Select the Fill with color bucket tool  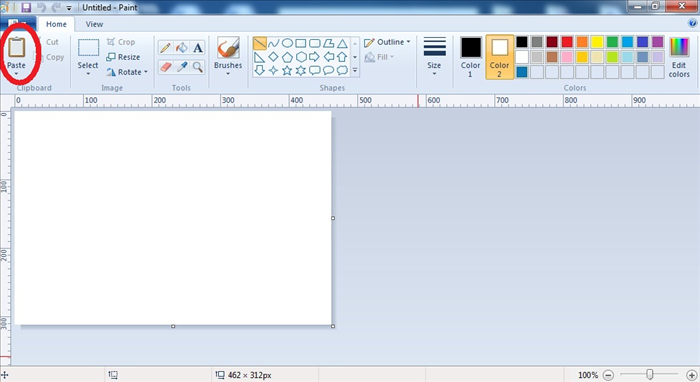click(x=181, y=48)
